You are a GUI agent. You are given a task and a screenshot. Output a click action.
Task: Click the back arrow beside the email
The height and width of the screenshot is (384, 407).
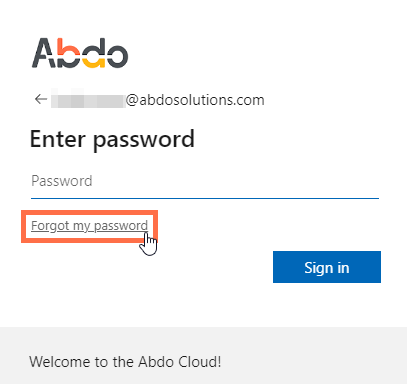pyautogui.click(x=41, y=99)
